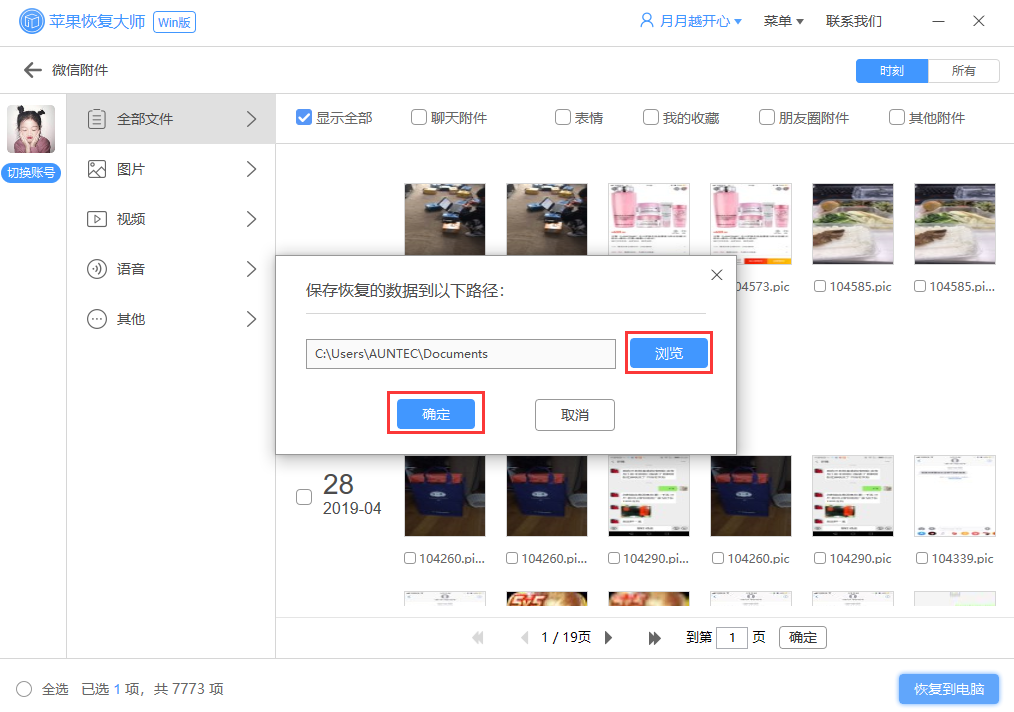Click the 苹果恢复大师 app logo
Image resolution: width=1014 pixels, height=712 pixels.
click(30, 20)
